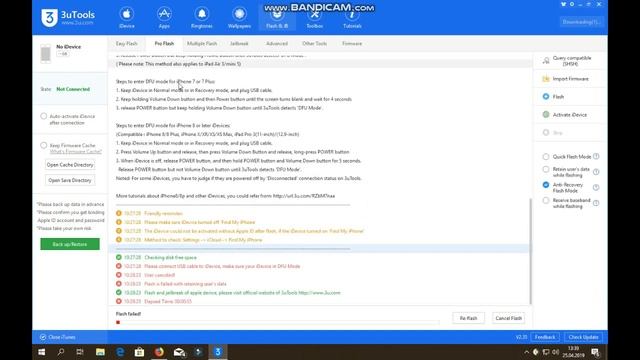
Task: Open the iDevice section in top navigation
Action: pos(127,18)
